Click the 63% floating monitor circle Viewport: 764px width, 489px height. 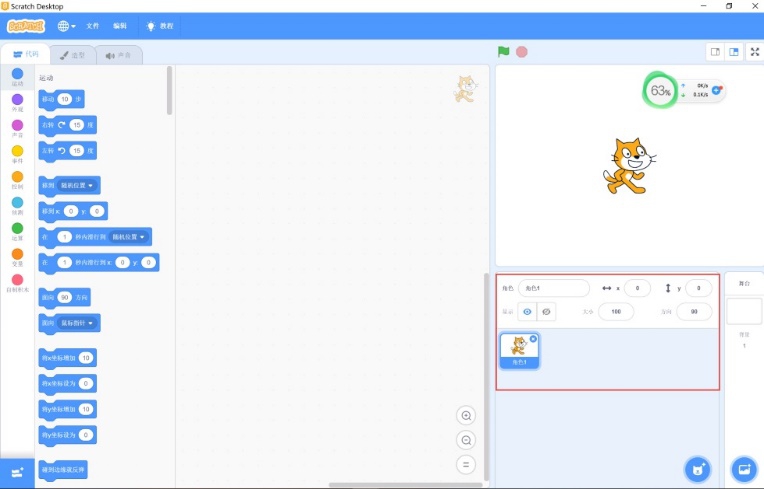click(x=660, y=91)
